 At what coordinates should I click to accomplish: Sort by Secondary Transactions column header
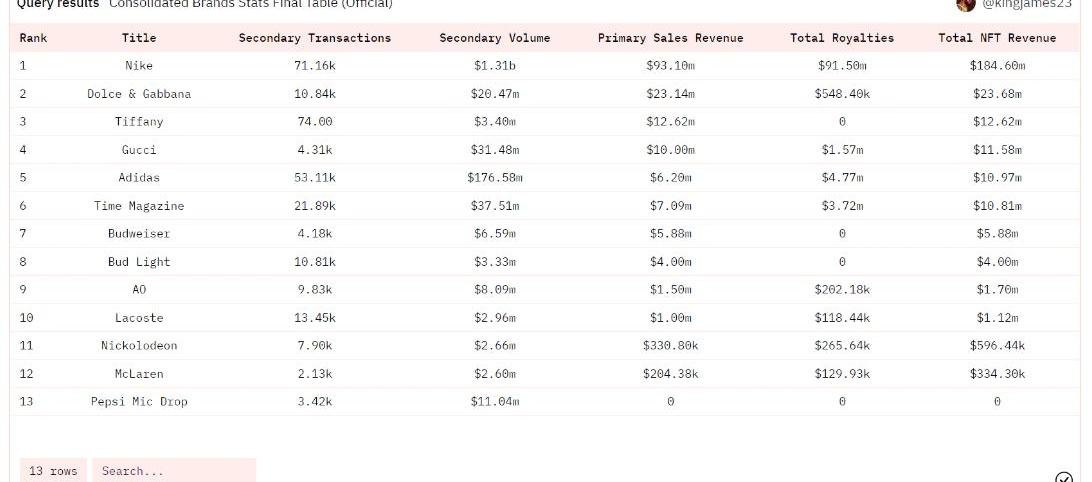click(315, 38)
